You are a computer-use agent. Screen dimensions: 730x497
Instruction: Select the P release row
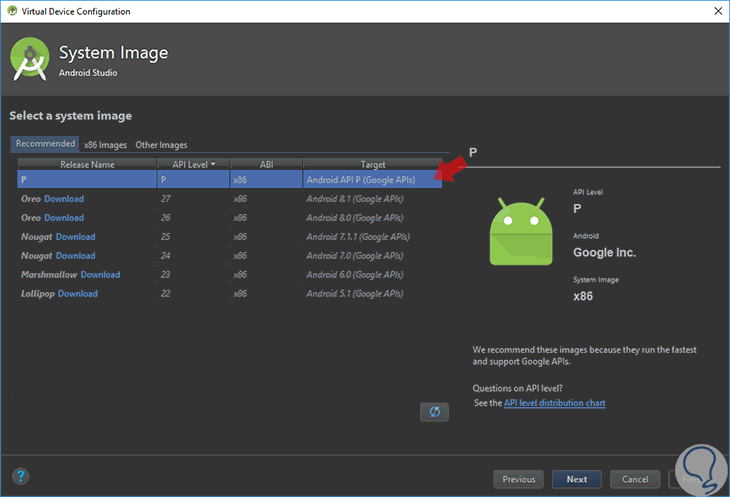[x=230, y=180]
